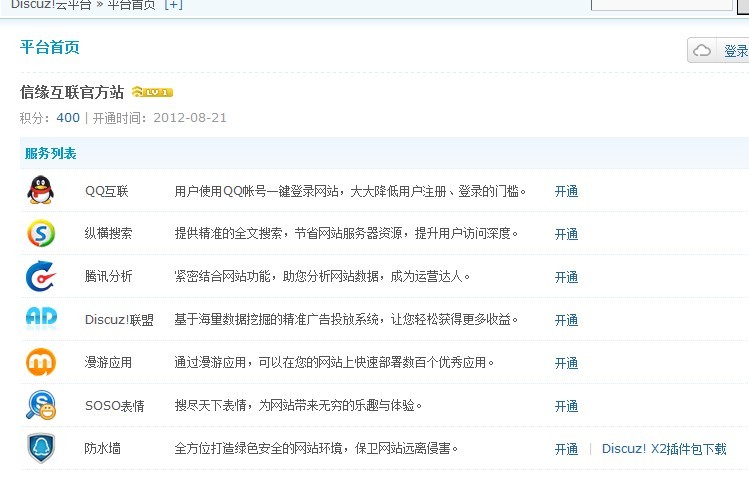Select the 防水墙 service name
The width and height of the screenshot is (749, 487).
click(x=102, y=448)
